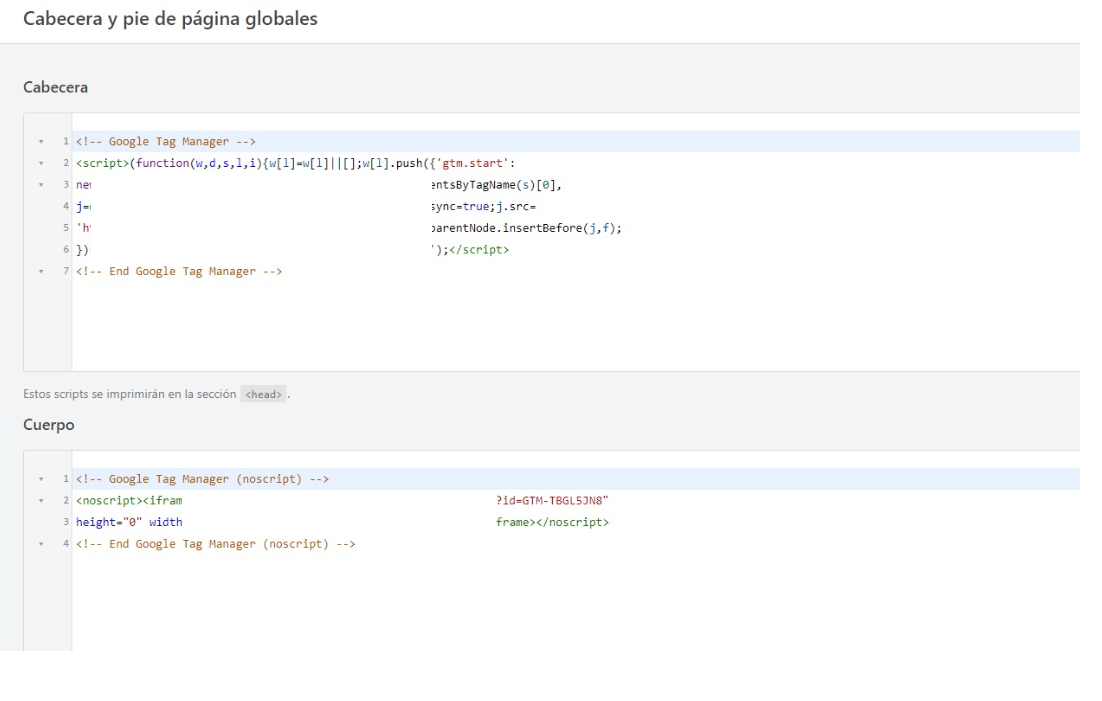The image size is (1102, 701).
Task: Click the 'Cabecera' section heading
Action: [56, 87]
